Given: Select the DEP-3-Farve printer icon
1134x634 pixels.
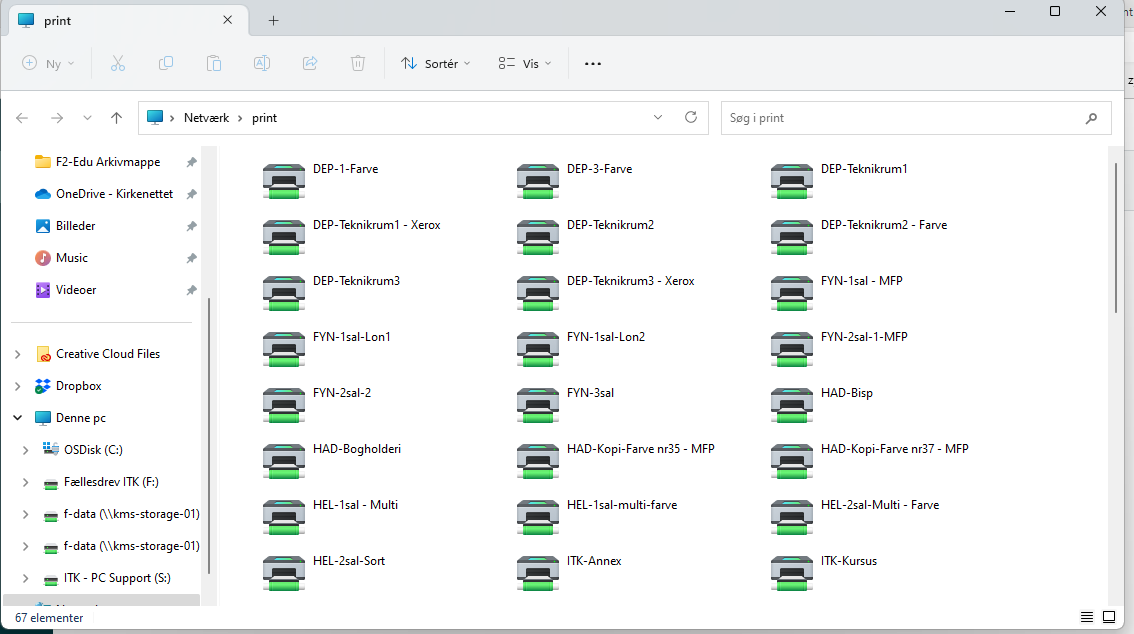Looking at the screenshot, I should click(x=537, y=181).
